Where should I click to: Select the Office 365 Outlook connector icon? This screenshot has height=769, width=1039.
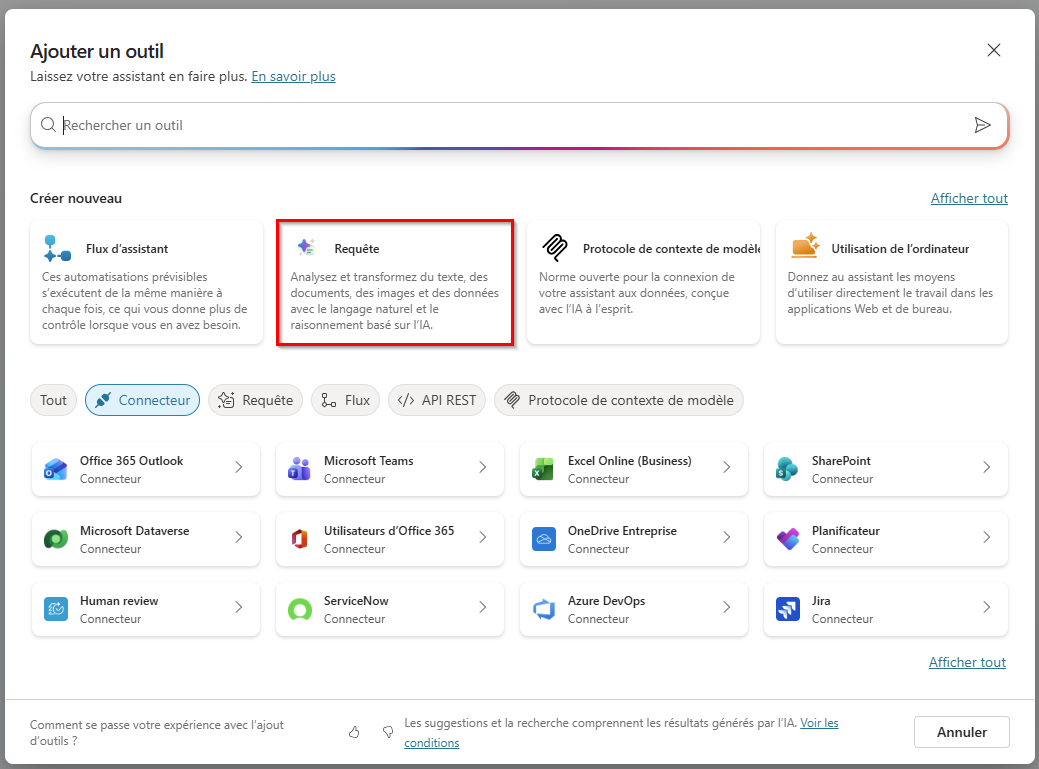coord(56,469)
